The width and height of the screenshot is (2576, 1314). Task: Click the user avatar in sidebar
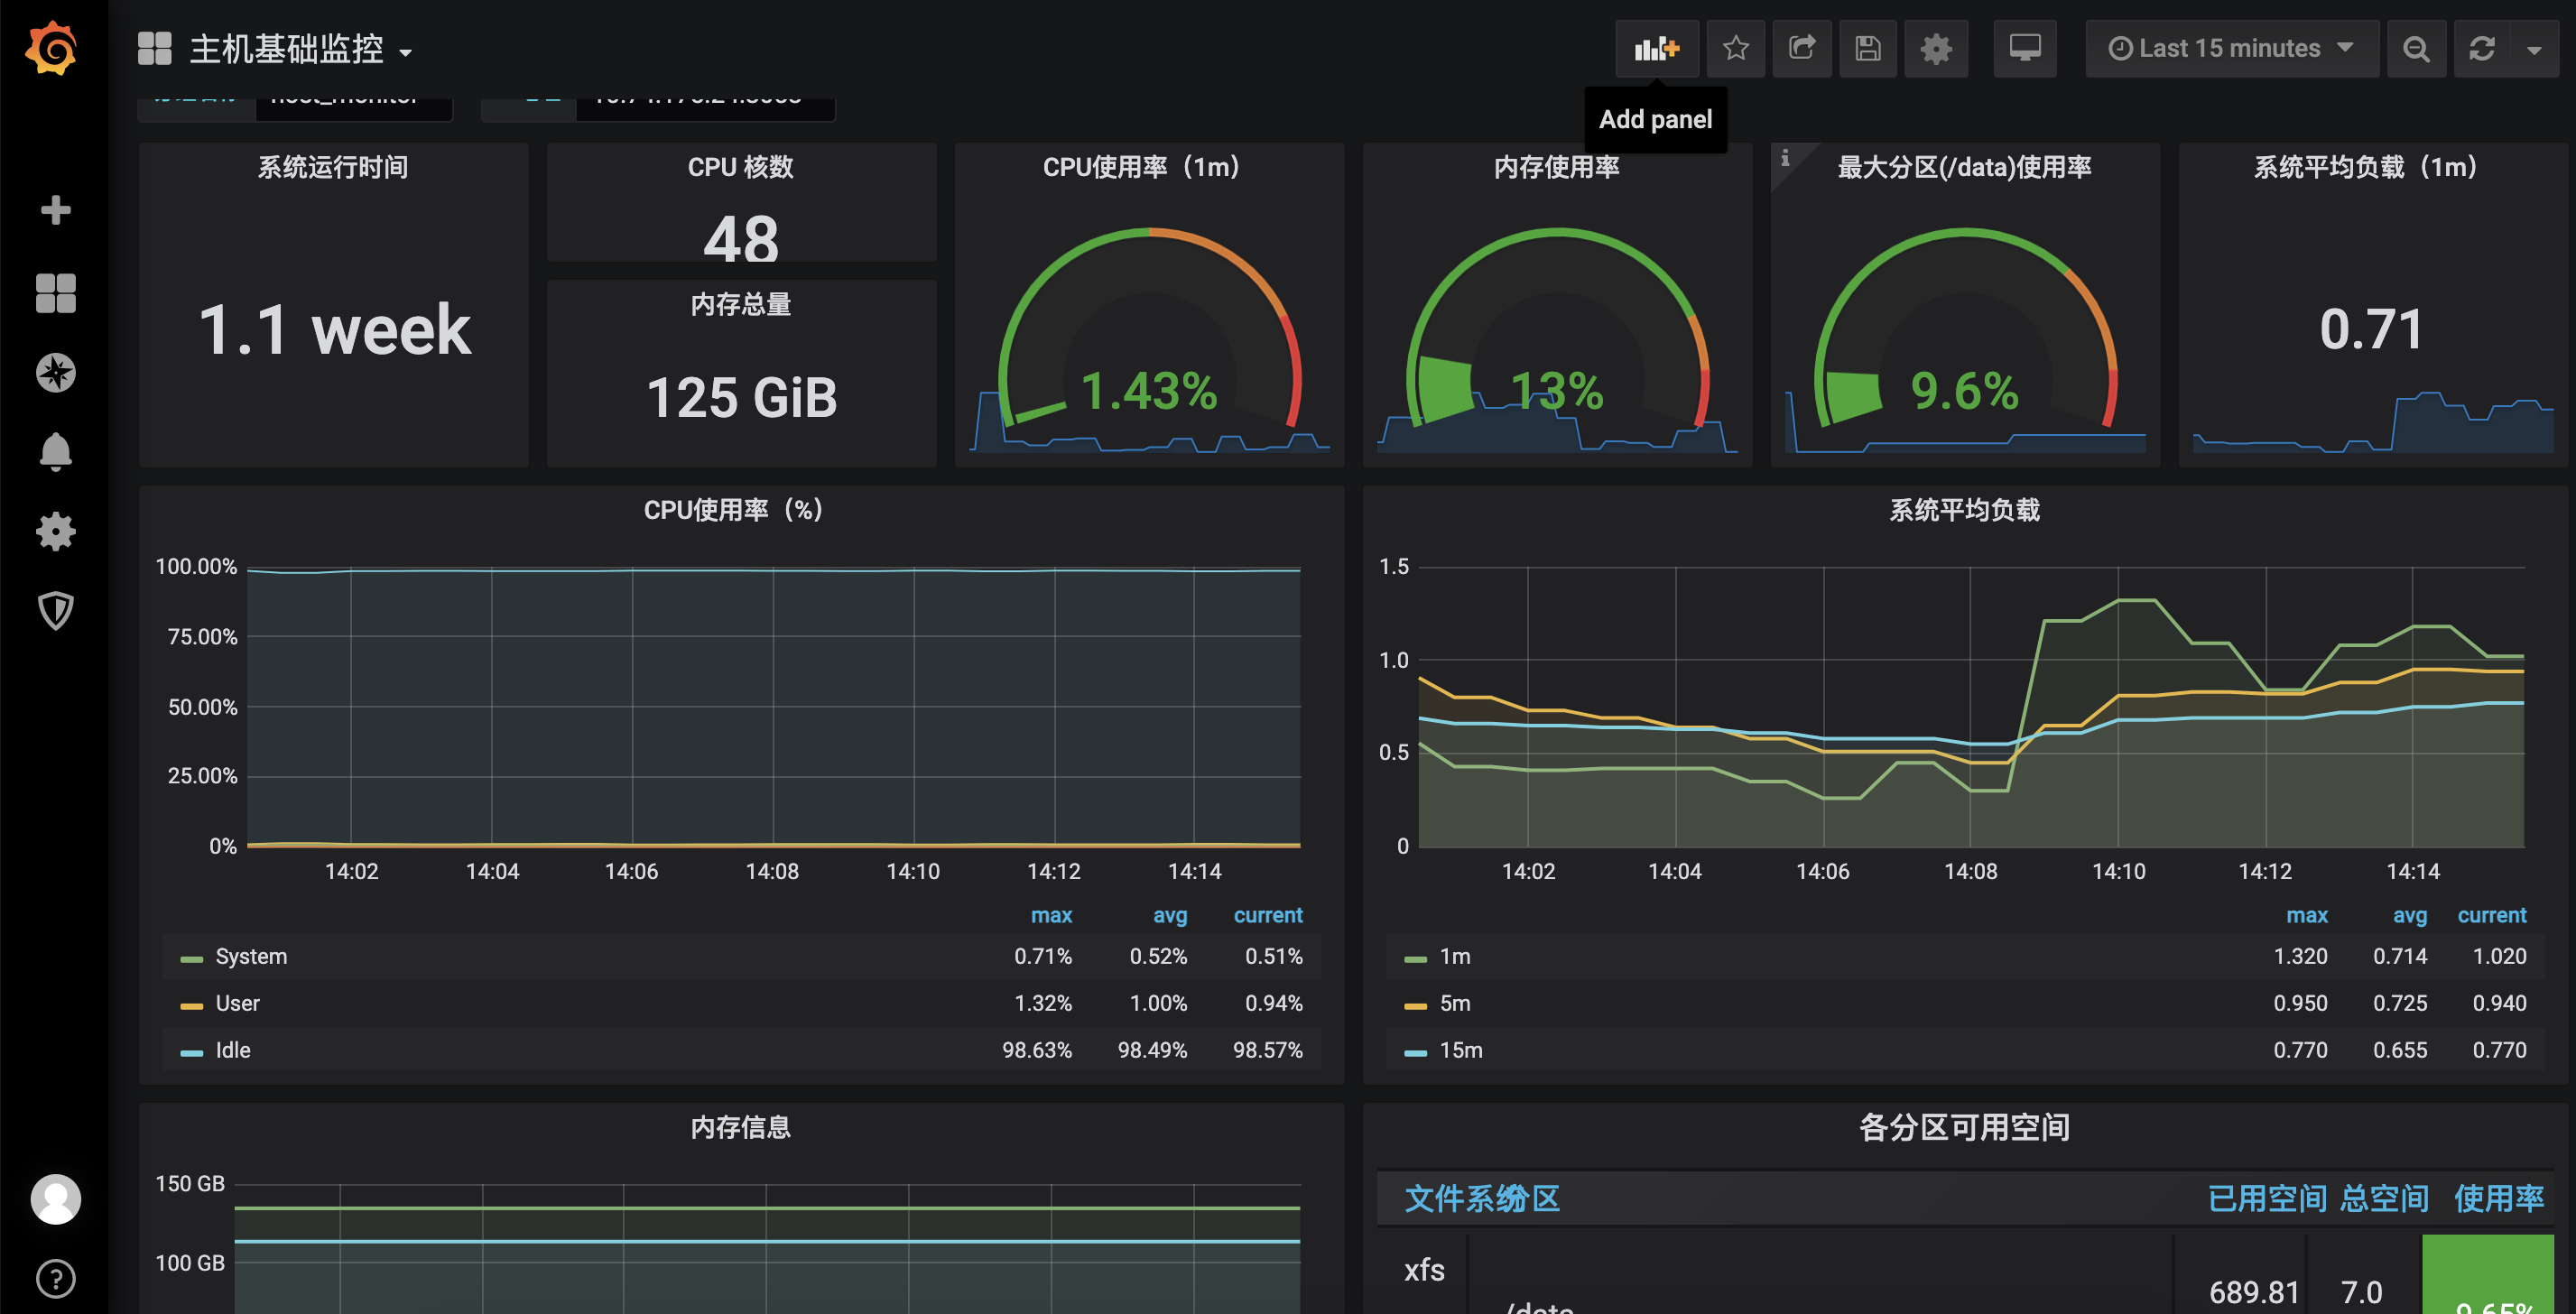[56, 1198]
